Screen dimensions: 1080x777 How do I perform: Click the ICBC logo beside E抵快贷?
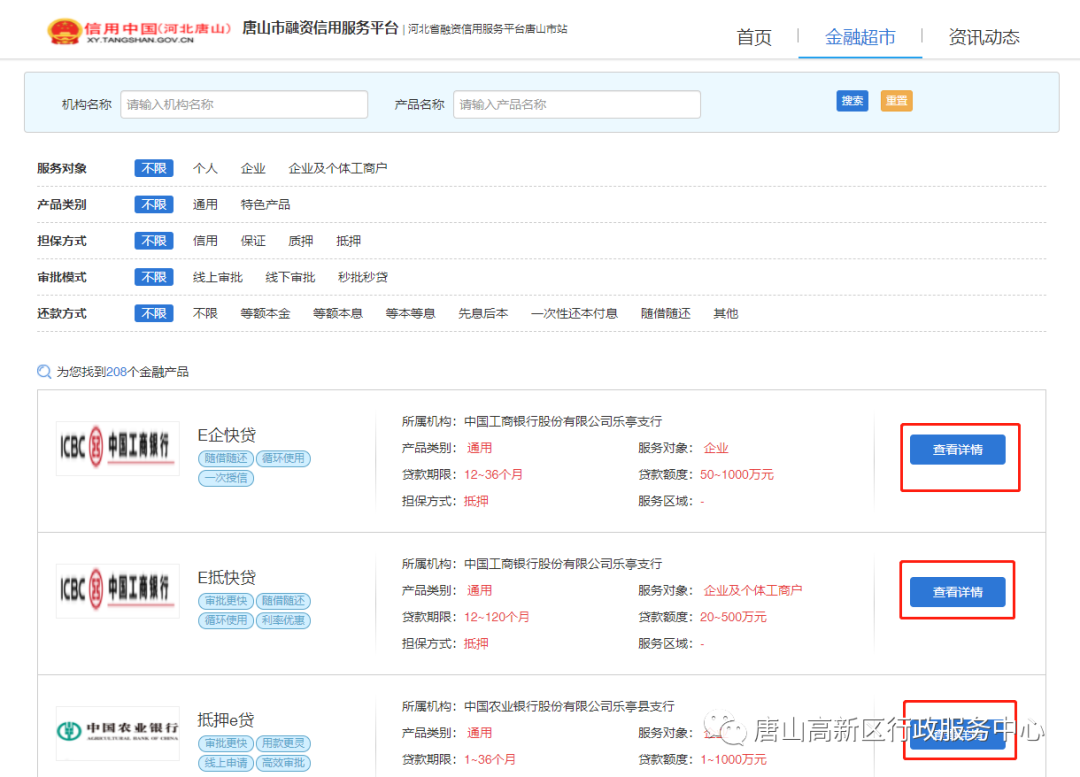click(118, 591)
